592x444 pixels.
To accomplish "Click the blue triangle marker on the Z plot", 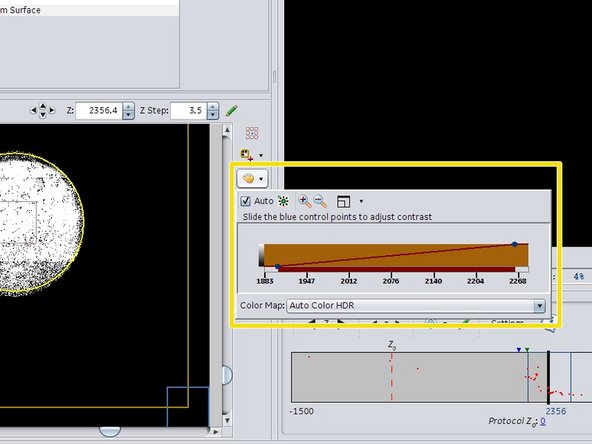I will coord(519,350).
